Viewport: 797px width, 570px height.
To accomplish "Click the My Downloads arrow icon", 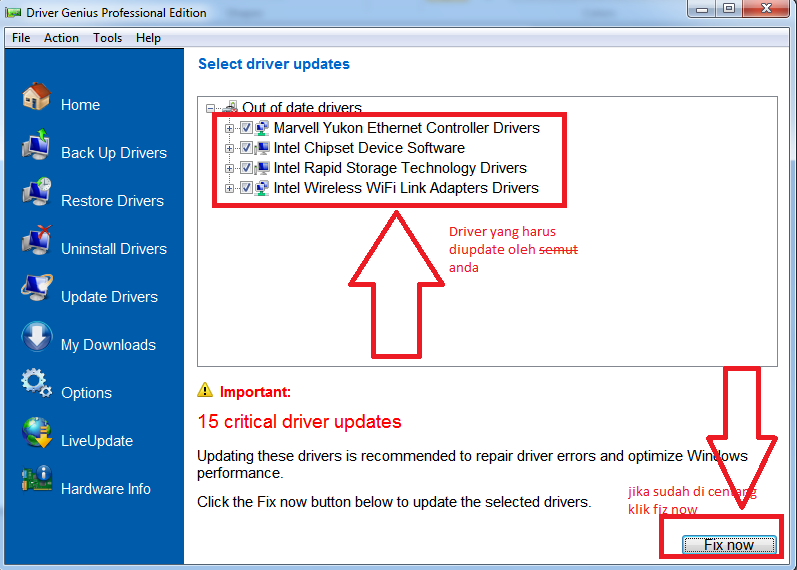I will click(37, 337).
